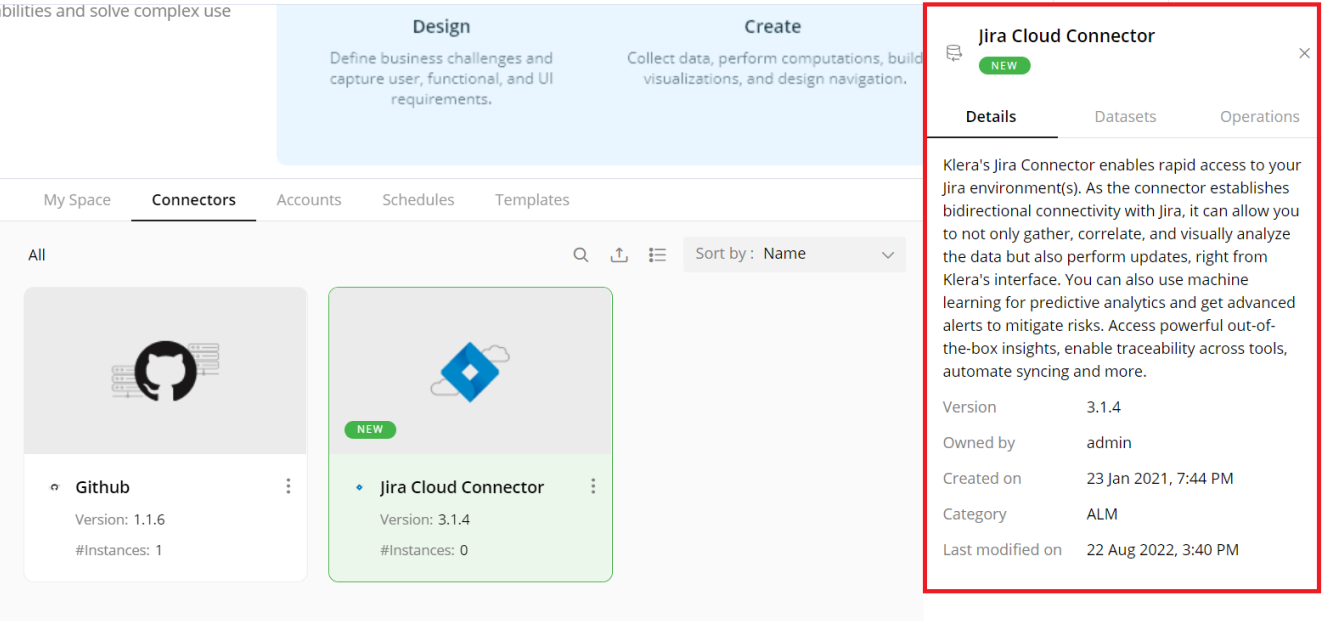Open the Sort by Name dropdown
This screenshot has height=621, width=1322.
point(794,254)
